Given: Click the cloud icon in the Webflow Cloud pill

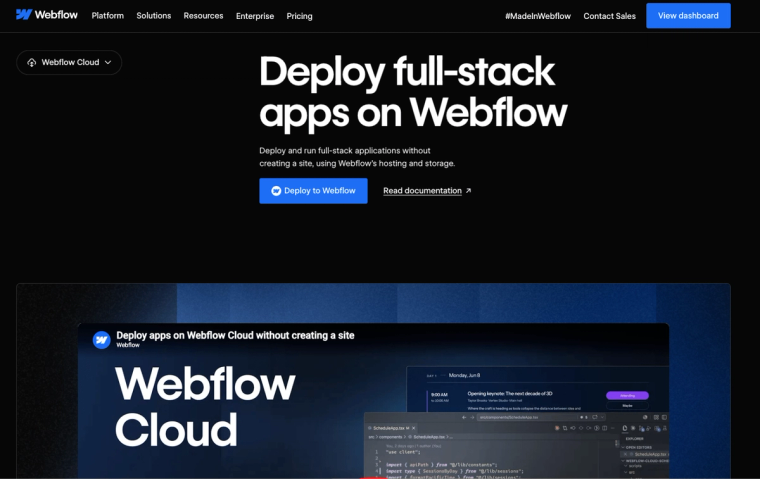Looking at the screenshot, I should [x=32, y=63].
